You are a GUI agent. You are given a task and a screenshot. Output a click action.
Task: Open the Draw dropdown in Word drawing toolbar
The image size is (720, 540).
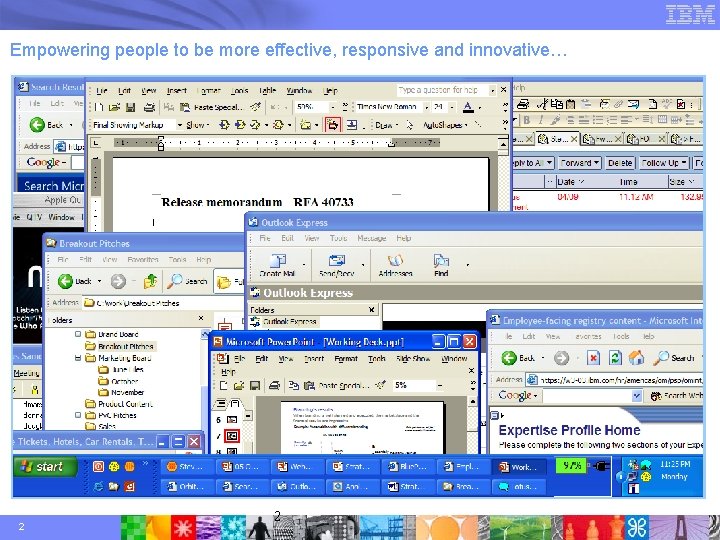(386, 125)
